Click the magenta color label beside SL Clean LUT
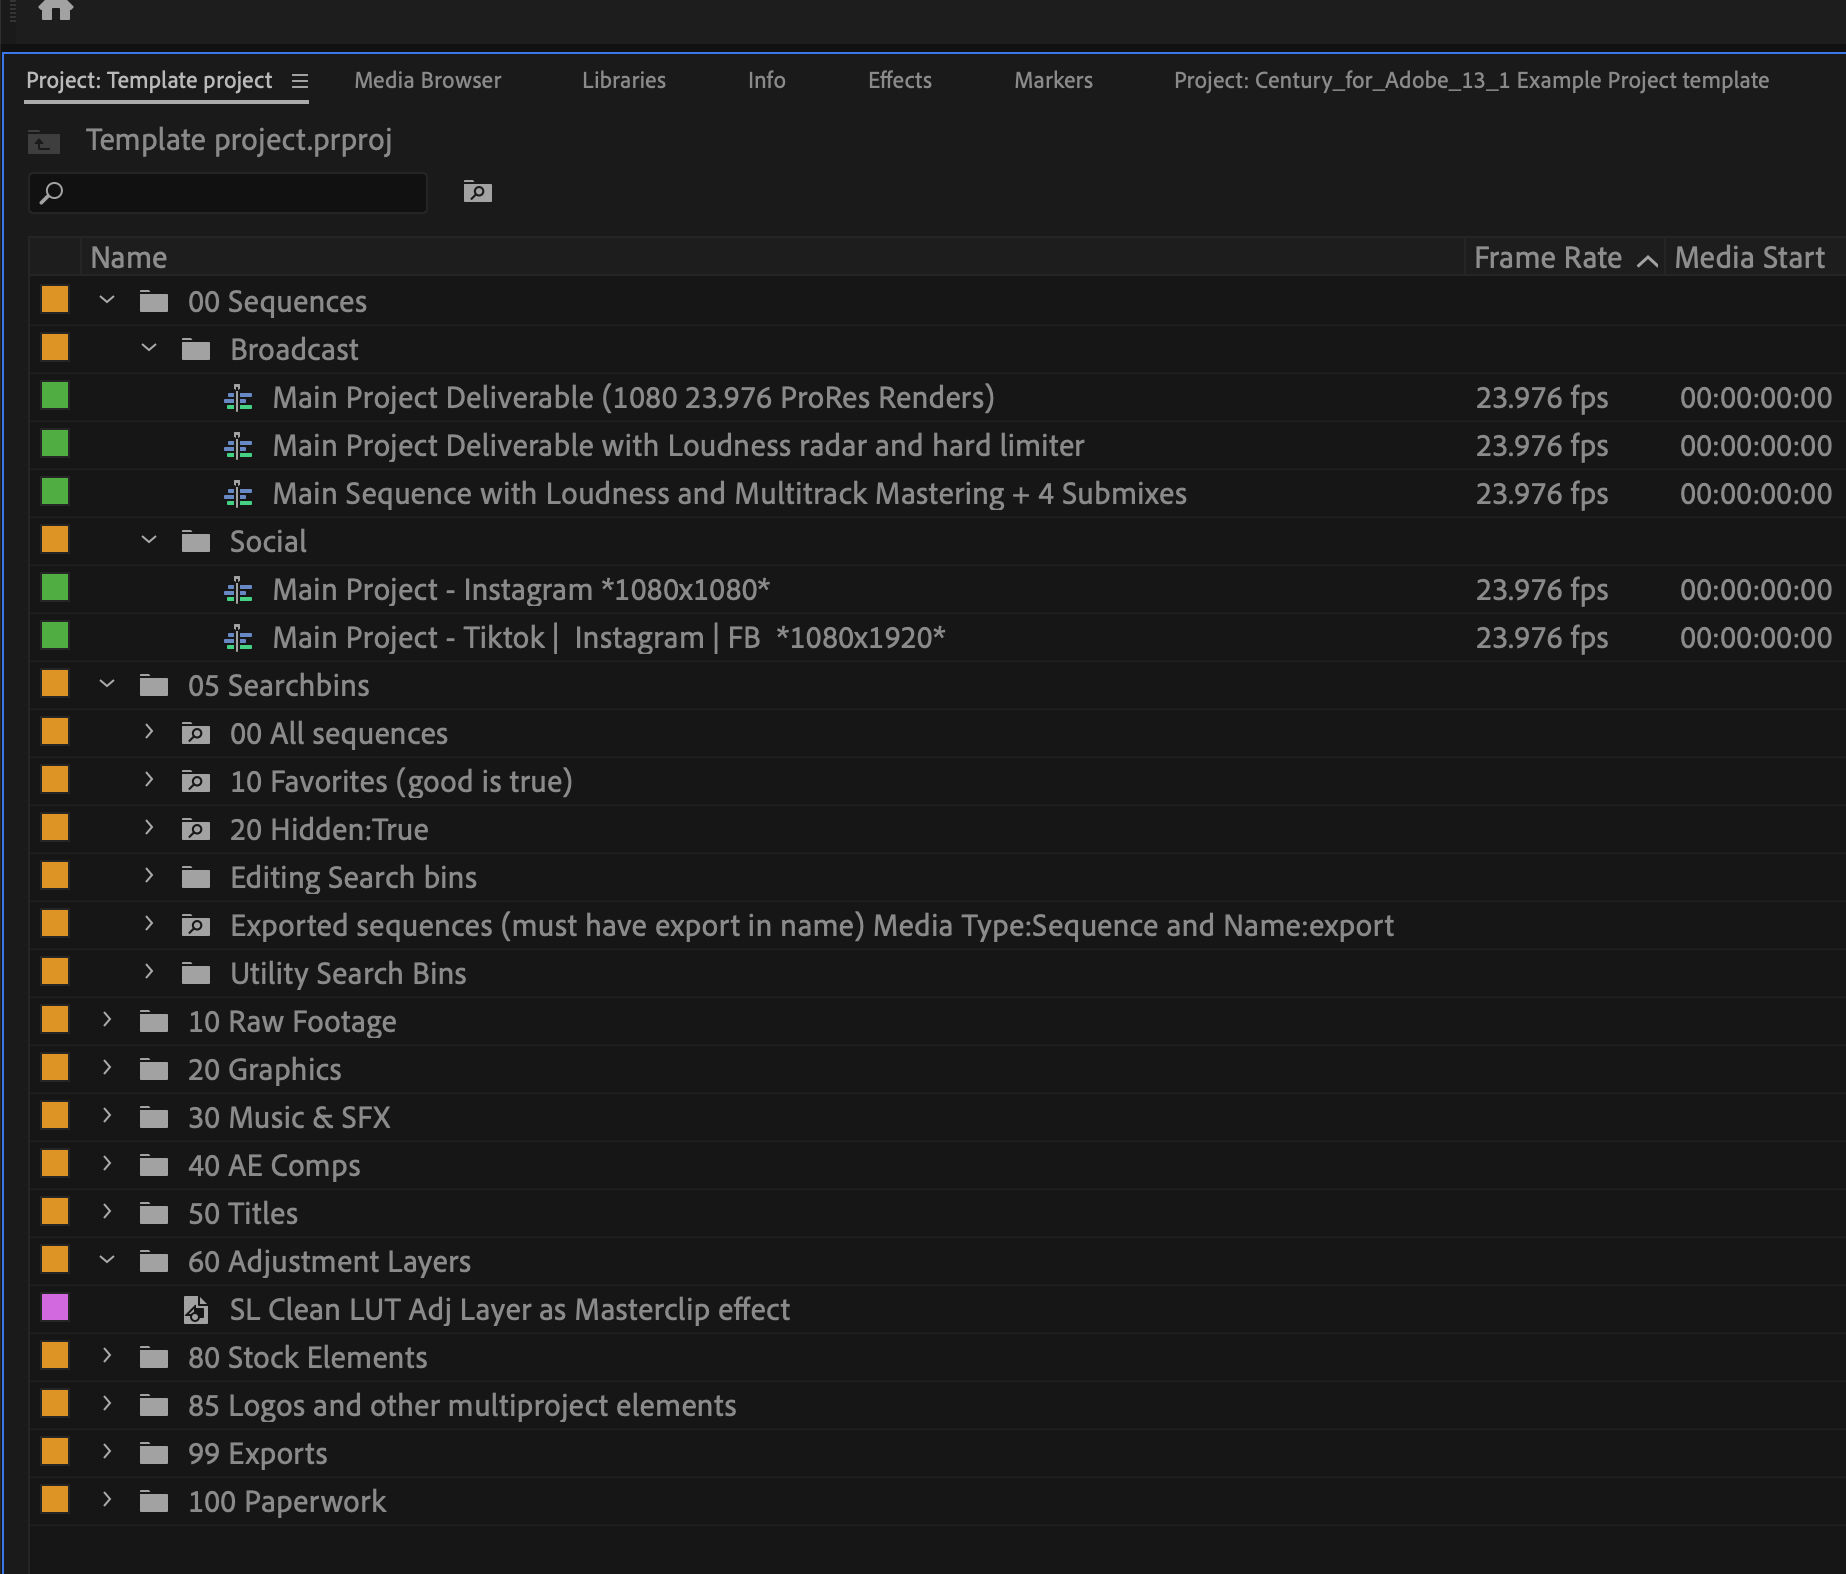The height and width of the screenshot is (1574, 1846). [x=54, y=1308]
